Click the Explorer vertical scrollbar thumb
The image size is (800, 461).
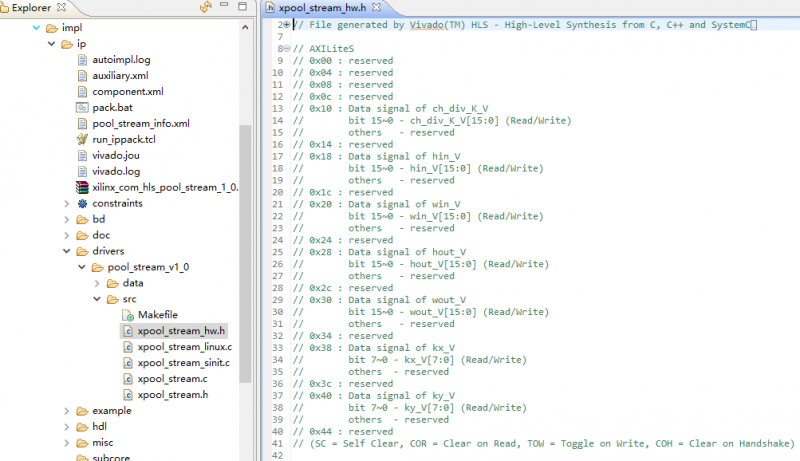(x=245, y=253)
